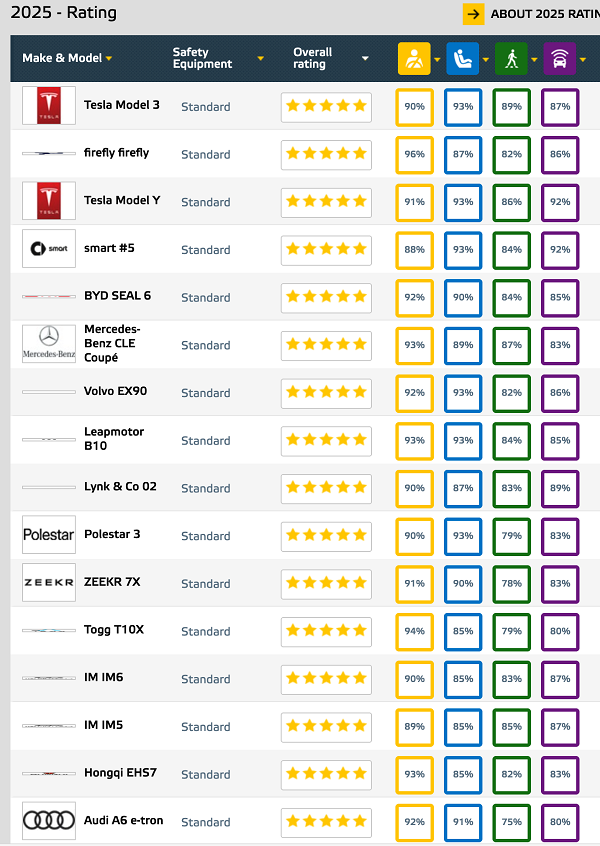
Task: Click the Tesla logo beside Model 3
Action: coord(49,106)
